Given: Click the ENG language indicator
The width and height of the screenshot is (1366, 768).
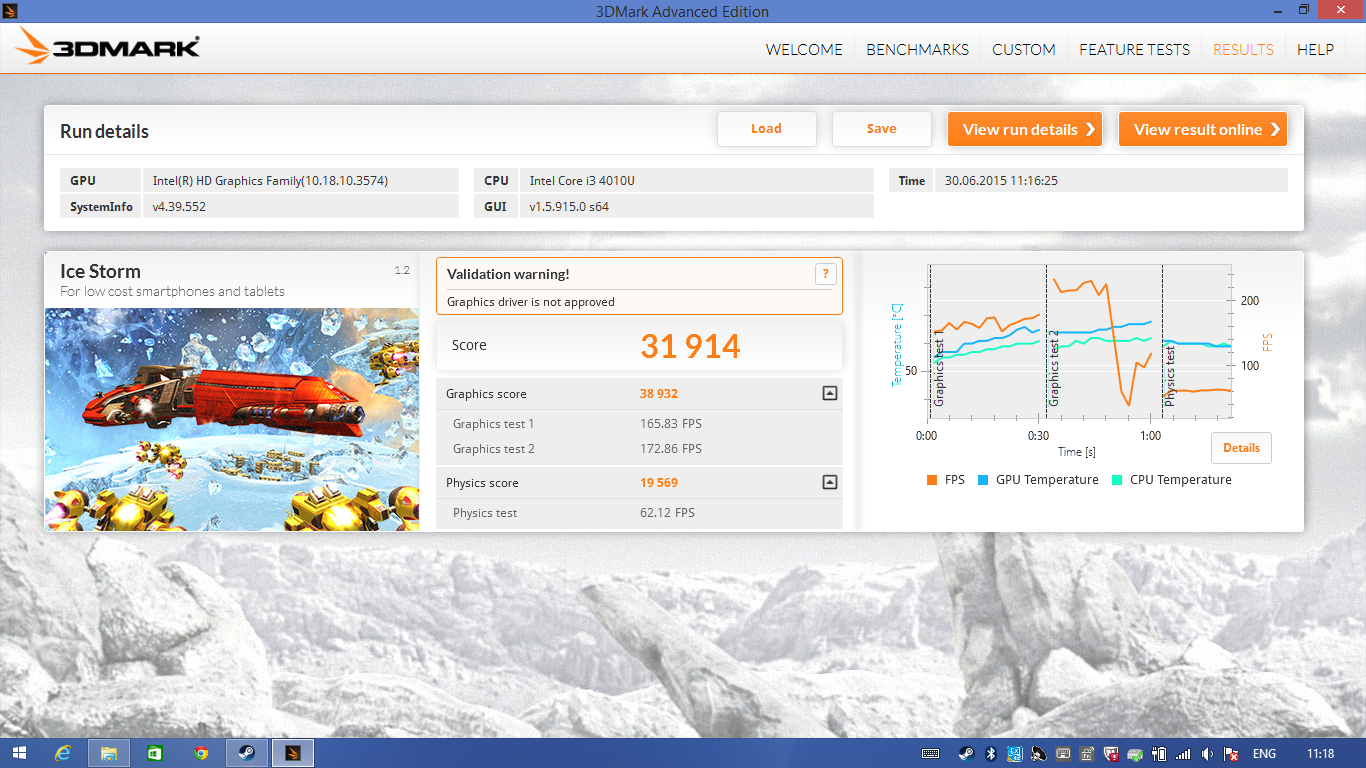Looking at the screenshot, I should (x=1264, y=754).
